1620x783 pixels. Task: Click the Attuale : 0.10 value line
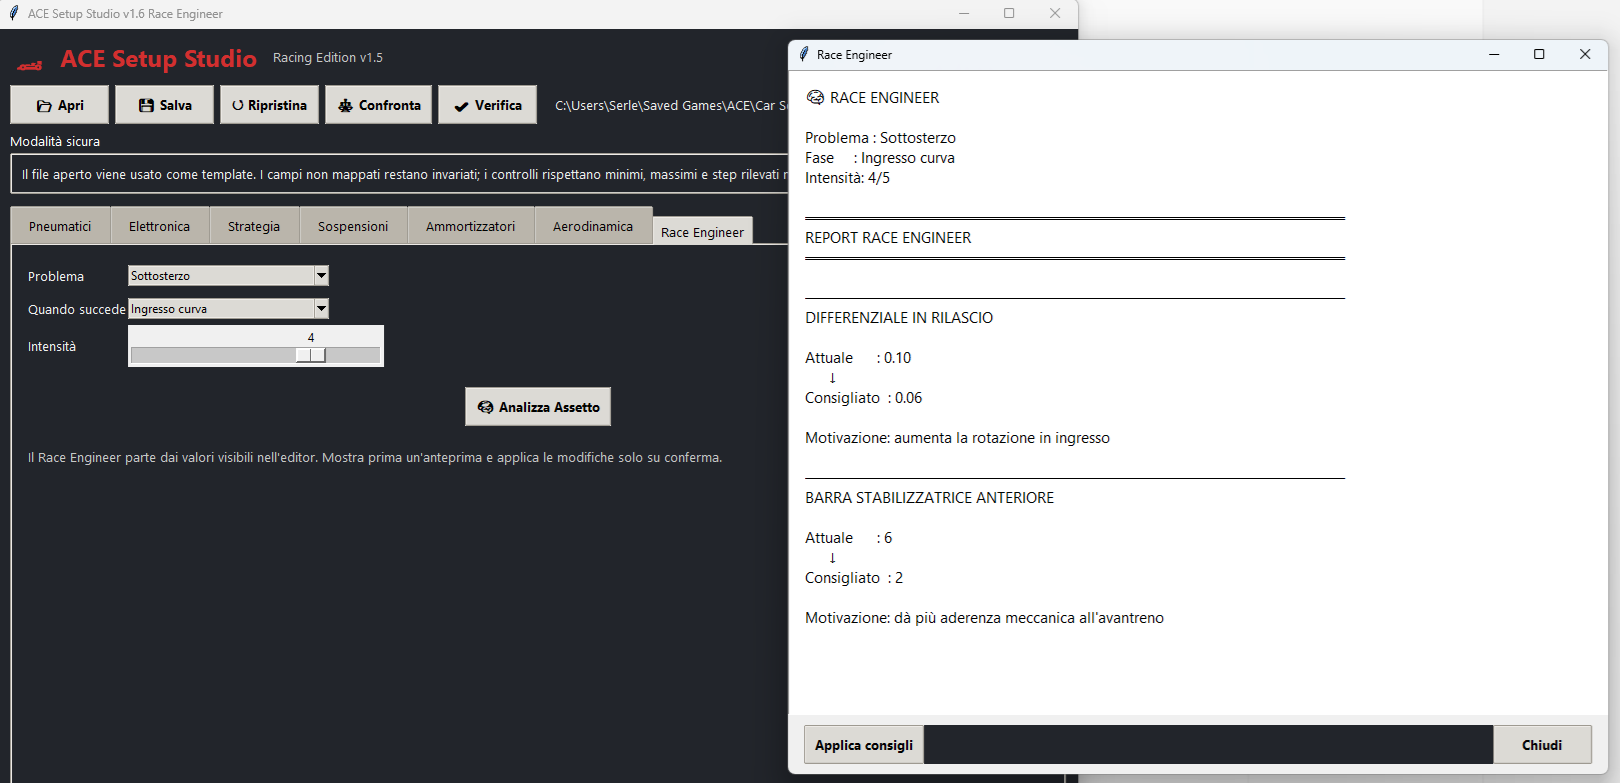coord(858,358)
